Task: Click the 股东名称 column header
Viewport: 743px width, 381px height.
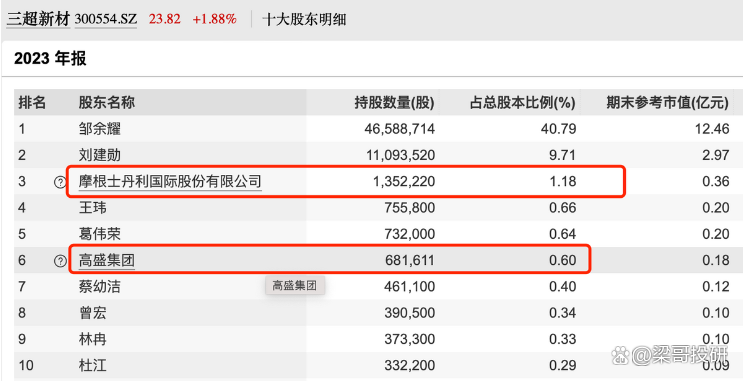Action: click(x=107, y=102)
